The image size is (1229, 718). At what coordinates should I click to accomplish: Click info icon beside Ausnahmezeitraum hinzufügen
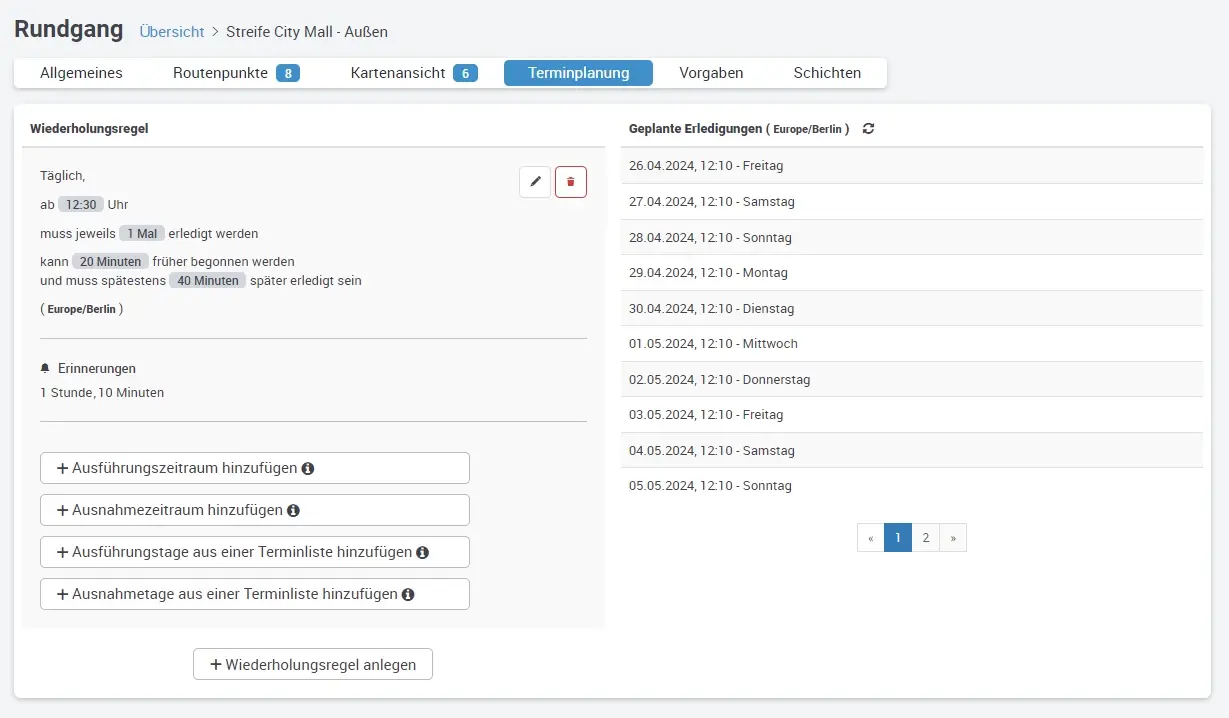293,510
